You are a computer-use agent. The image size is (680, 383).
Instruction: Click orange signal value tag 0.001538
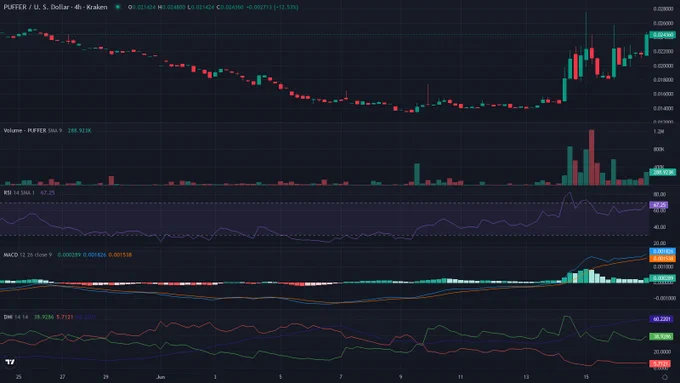(663, 259)
